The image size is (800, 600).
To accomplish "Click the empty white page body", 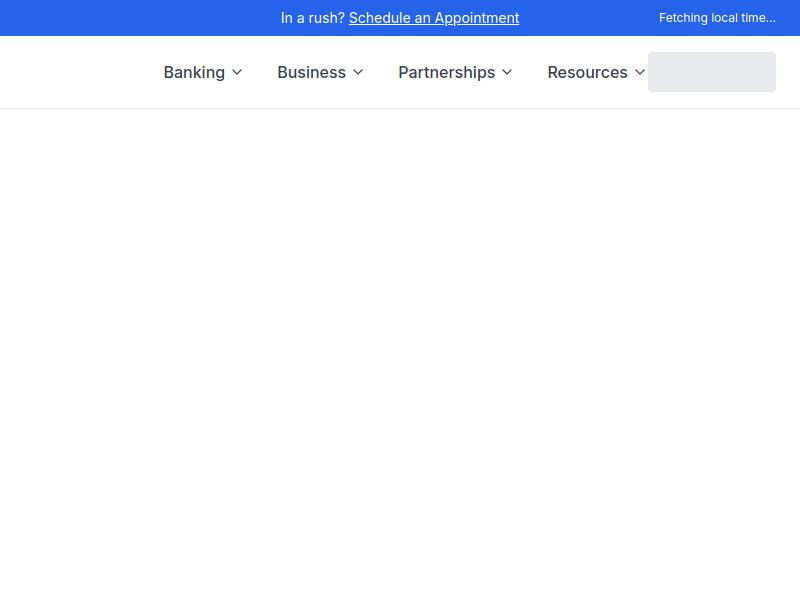I will coord(400,350).
